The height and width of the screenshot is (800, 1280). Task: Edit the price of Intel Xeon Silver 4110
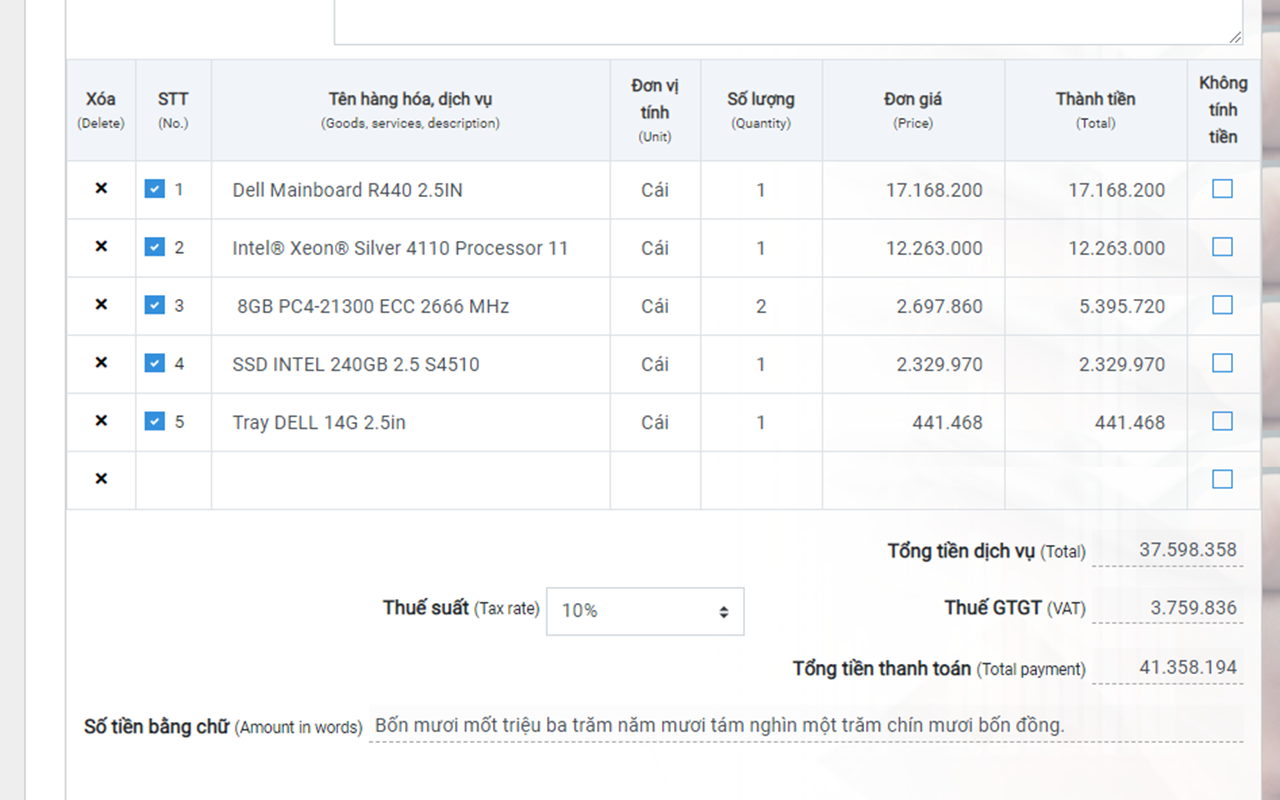[914, 248]
